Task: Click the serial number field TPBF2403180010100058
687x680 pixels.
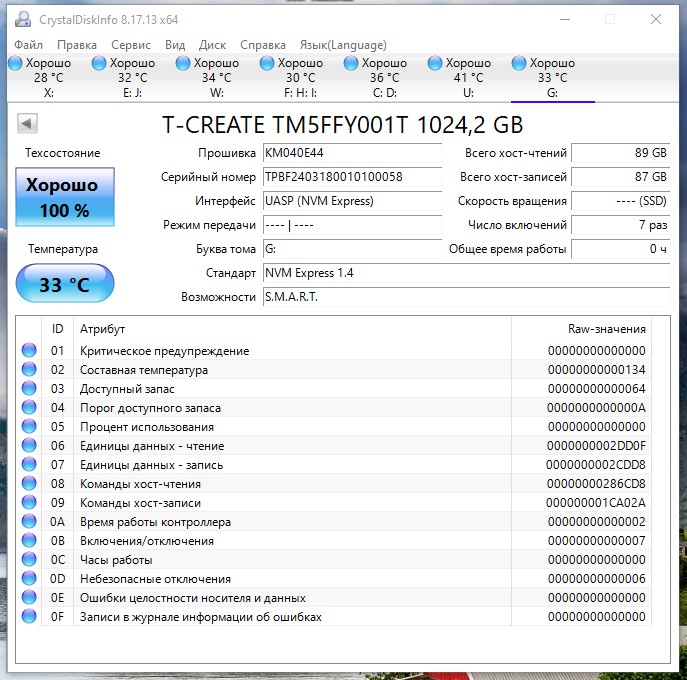Action: [352, 177]
